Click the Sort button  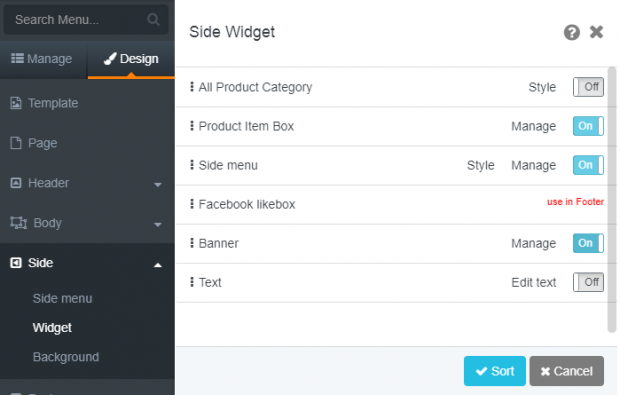click(x=495, y=371)
